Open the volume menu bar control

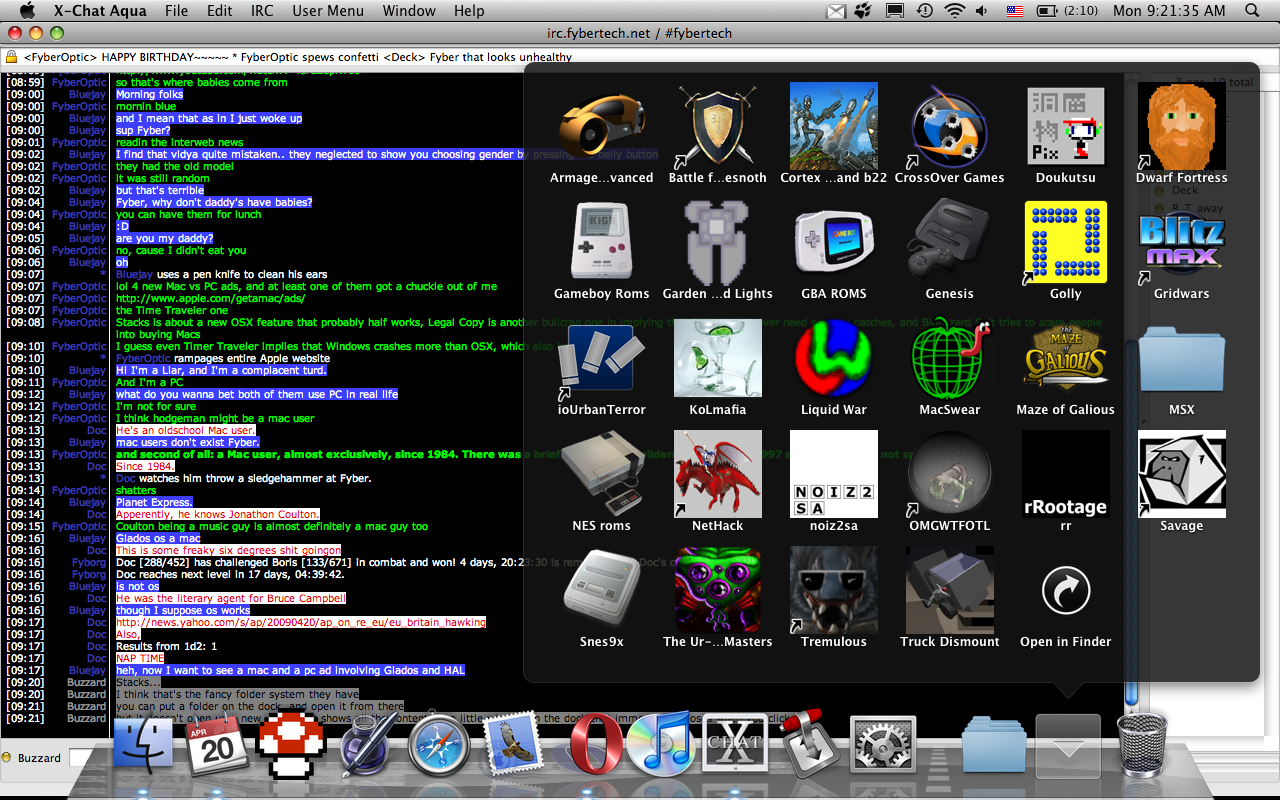[x=982, y=11]
